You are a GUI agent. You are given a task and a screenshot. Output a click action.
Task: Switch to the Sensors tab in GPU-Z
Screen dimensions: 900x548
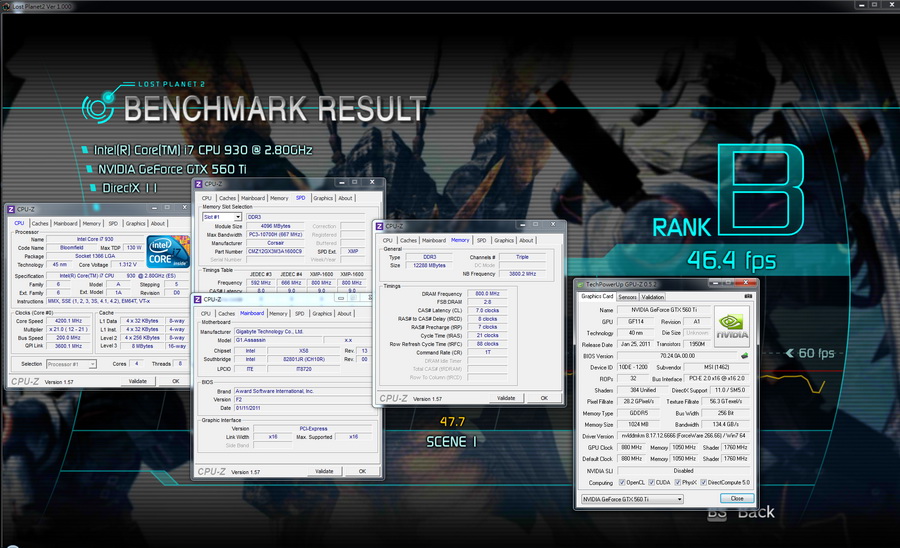[627, 297]
